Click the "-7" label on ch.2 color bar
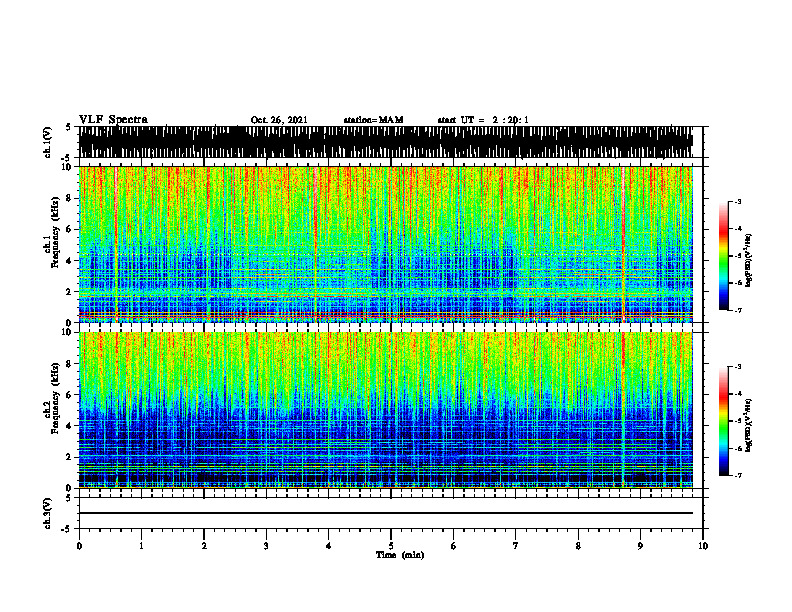This screenshot has height=612, width=792. [738, 475]
